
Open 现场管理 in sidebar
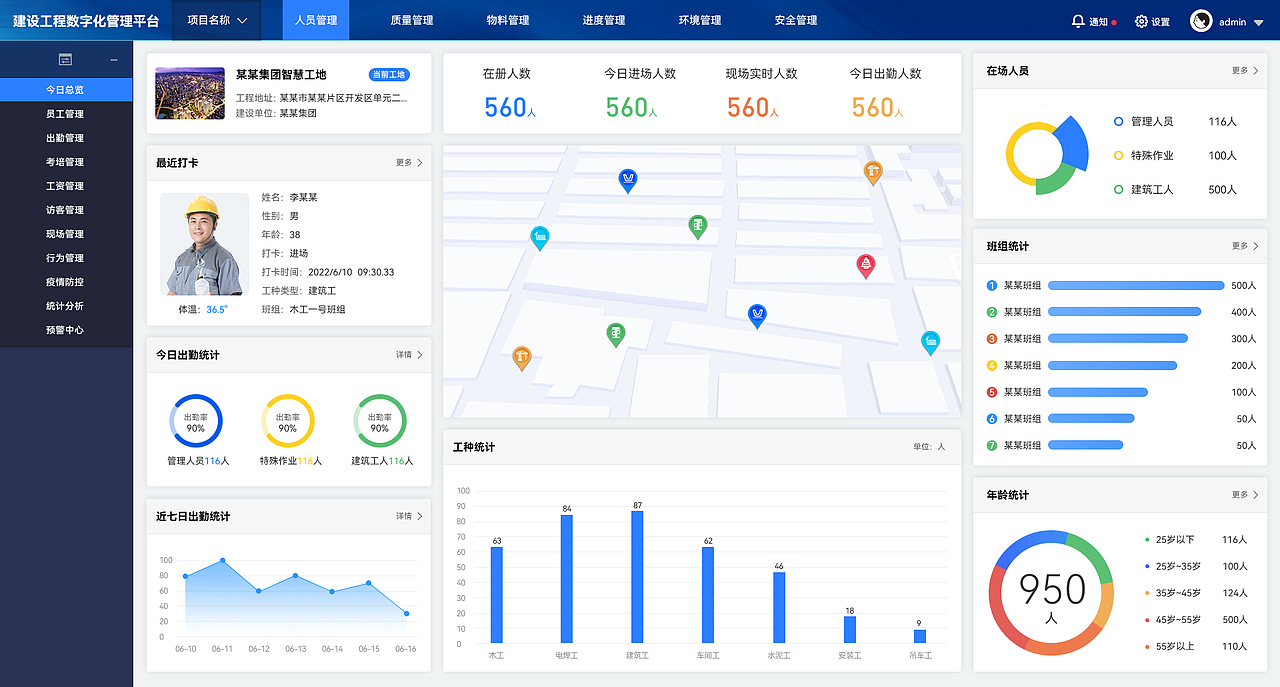66,234
